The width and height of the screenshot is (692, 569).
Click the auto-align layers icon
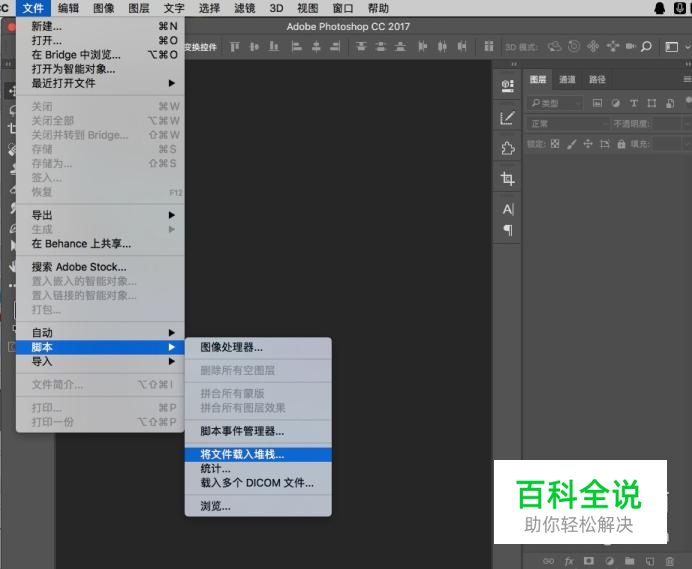(489, 46)
